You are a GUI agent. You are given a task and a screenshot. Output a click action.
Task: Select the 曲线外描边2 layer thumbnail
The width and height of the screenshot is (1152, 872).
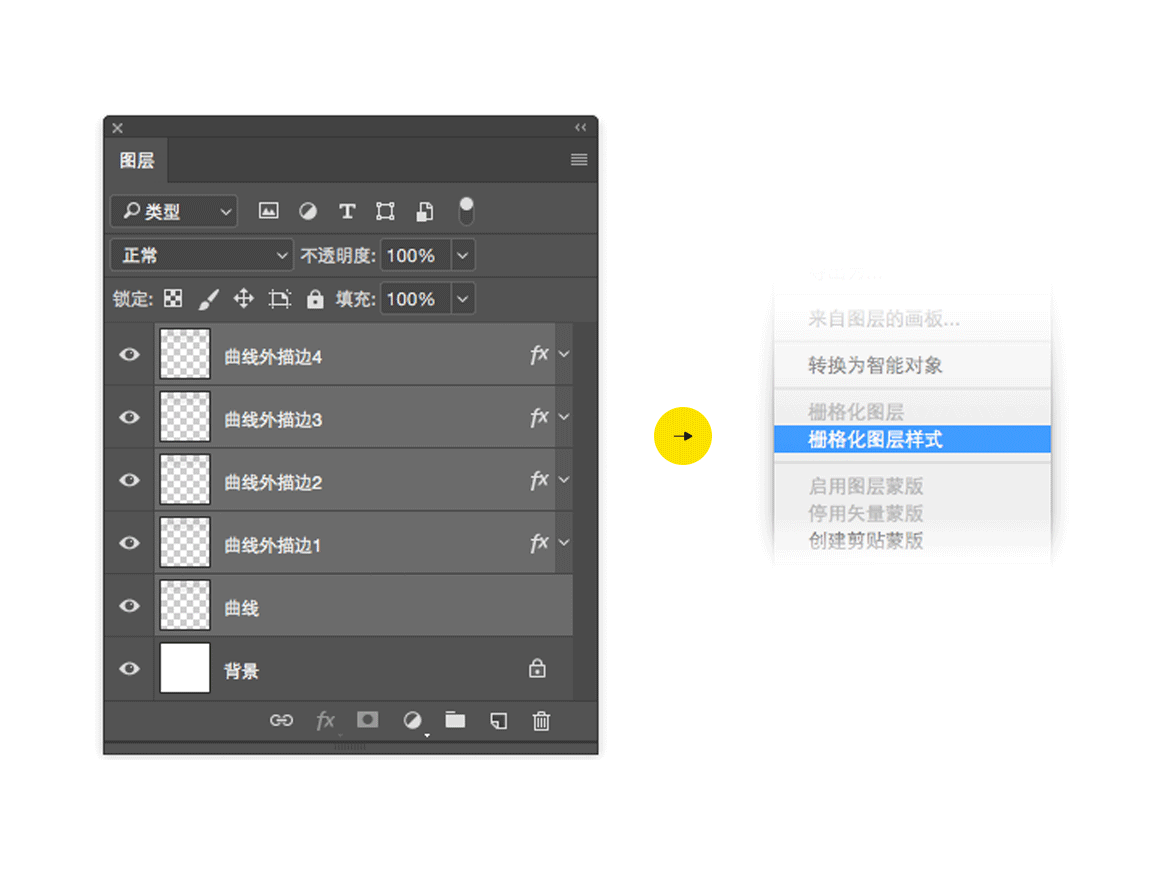pyautogui.click(x=185, y=479)
